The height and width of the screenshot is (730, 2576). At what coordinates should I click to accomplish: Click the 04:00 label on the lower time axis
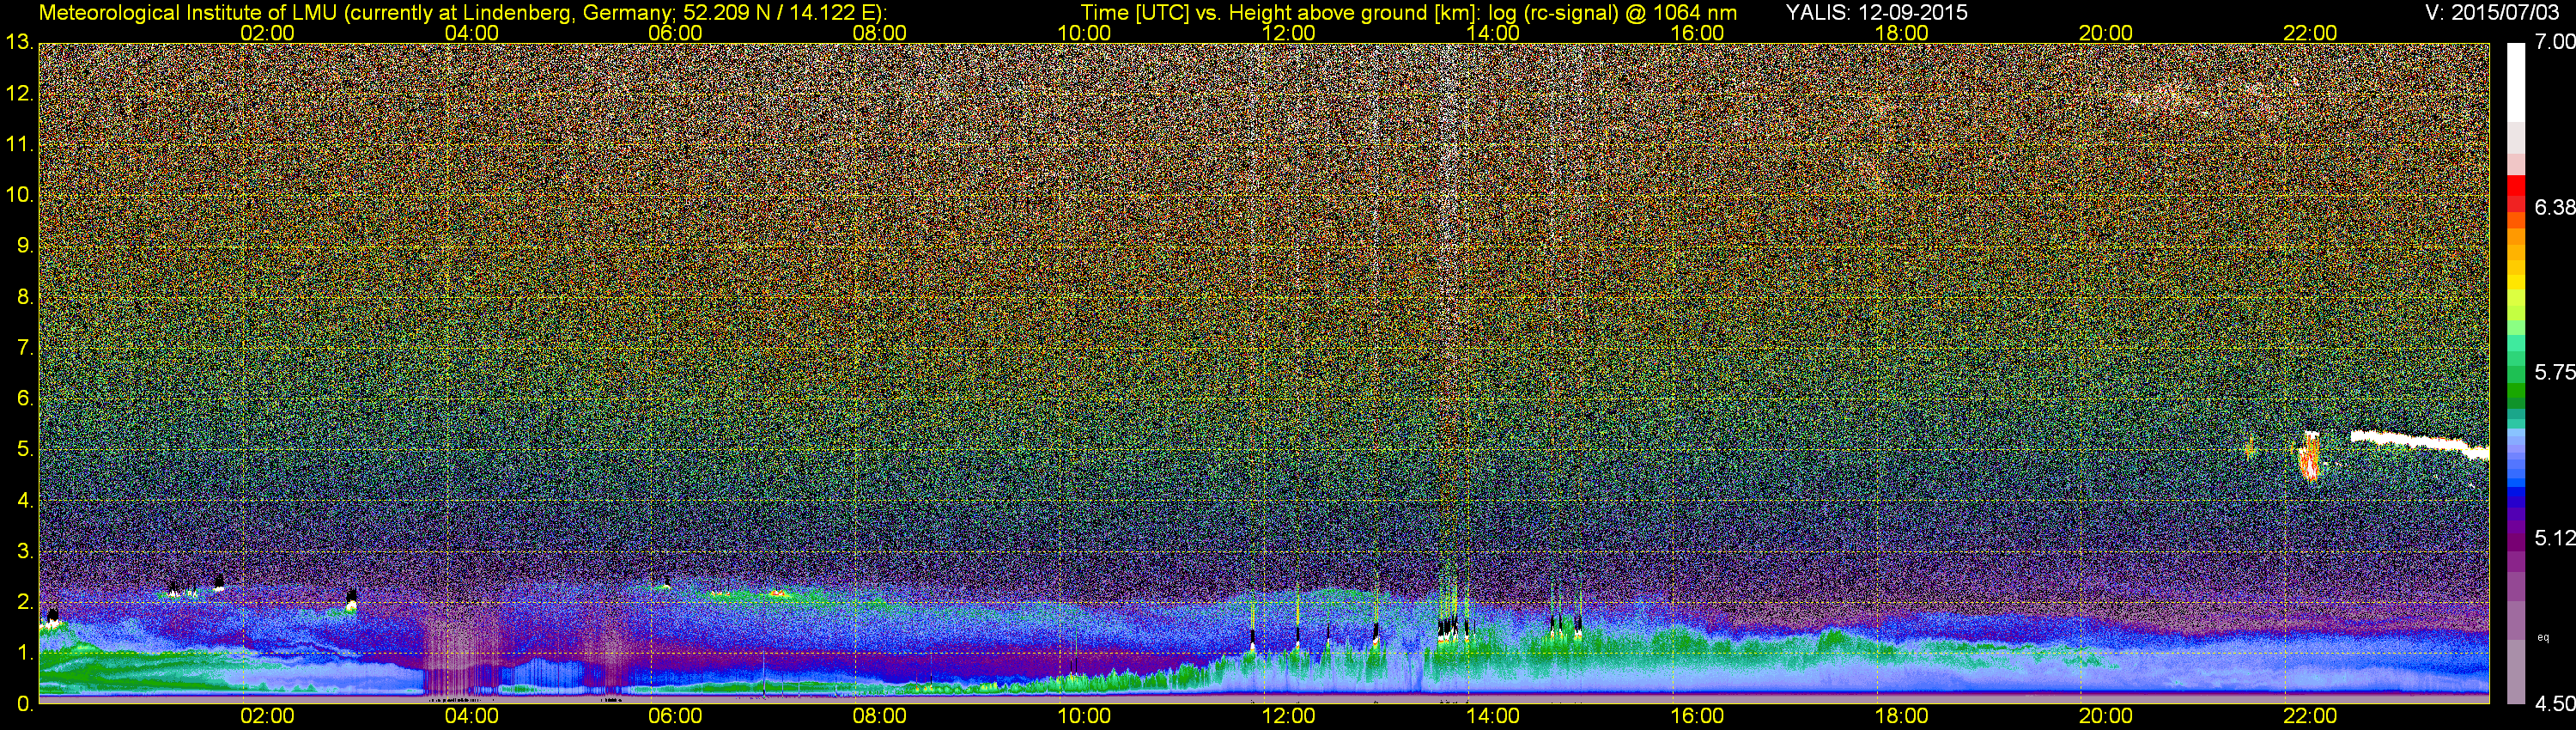[472, 717]
